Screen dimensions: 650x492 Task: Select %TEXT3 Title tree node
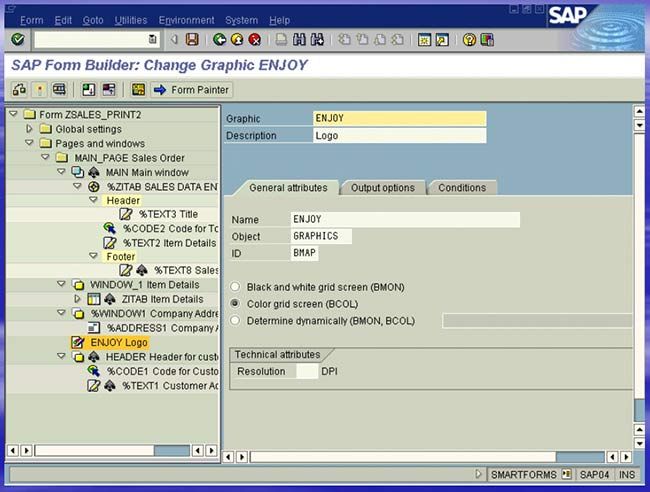pyautogui.click(x=168, y=214)
